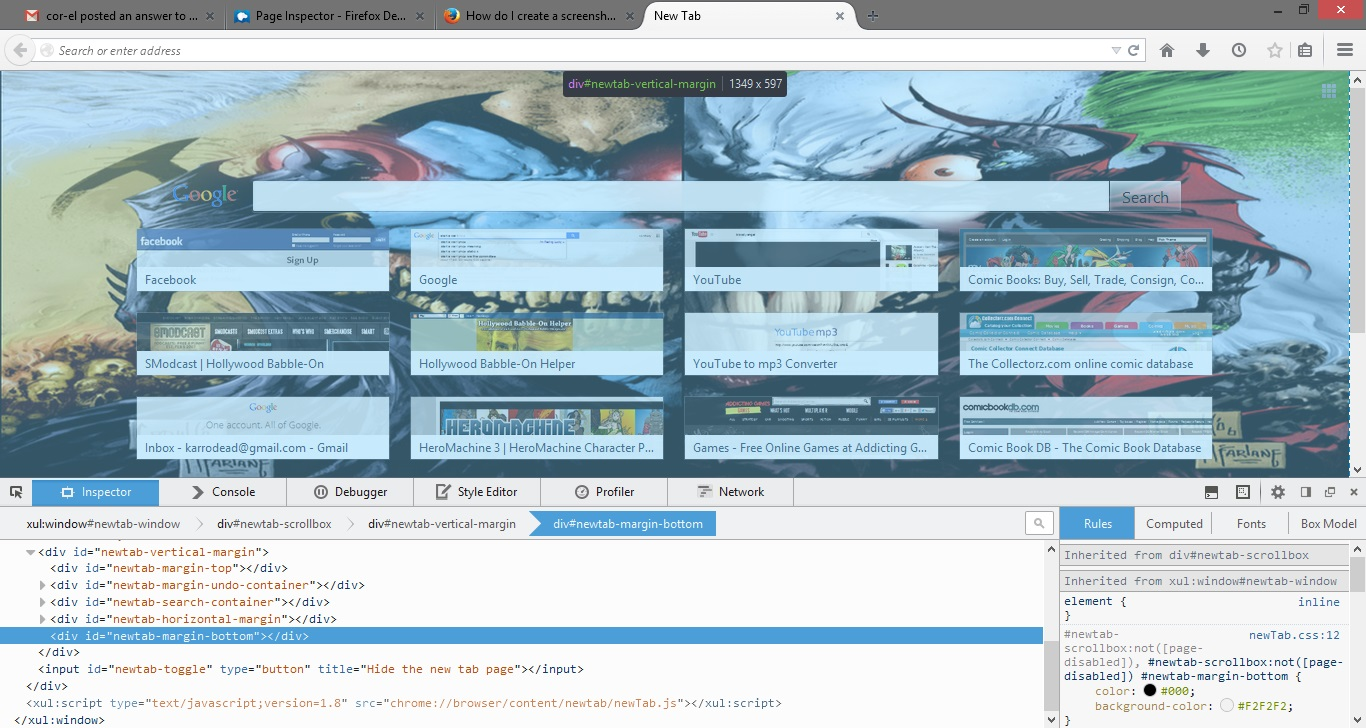Click the new tab page grid toggle icon
Viewport: 1366px width, 728px height.
[x=1329, y=91]
